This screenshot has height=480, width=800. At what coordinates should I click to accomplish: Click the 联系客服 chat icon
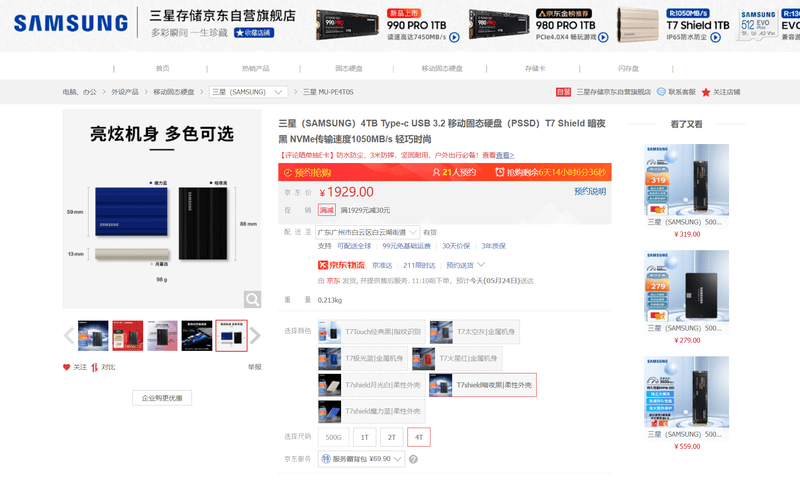point(661,92)
